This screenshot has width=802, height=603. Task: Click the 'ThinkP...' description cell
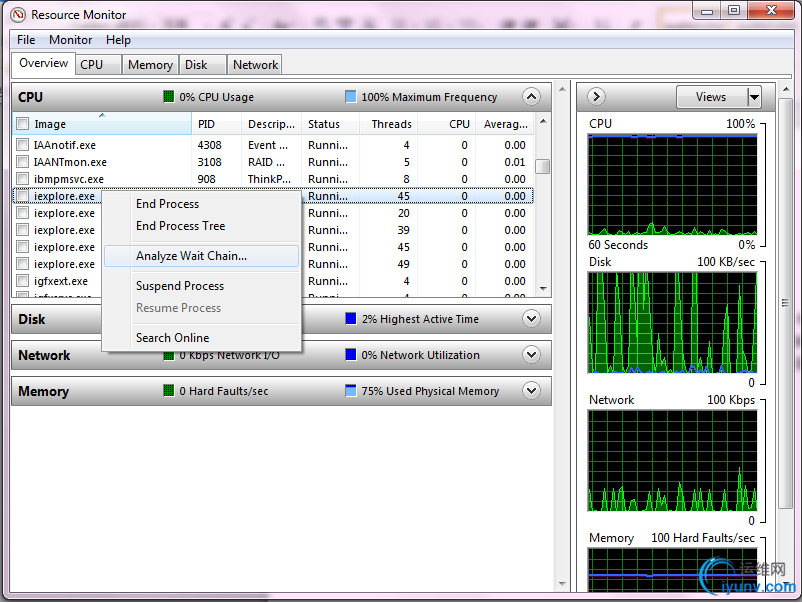tap(270, 179)
